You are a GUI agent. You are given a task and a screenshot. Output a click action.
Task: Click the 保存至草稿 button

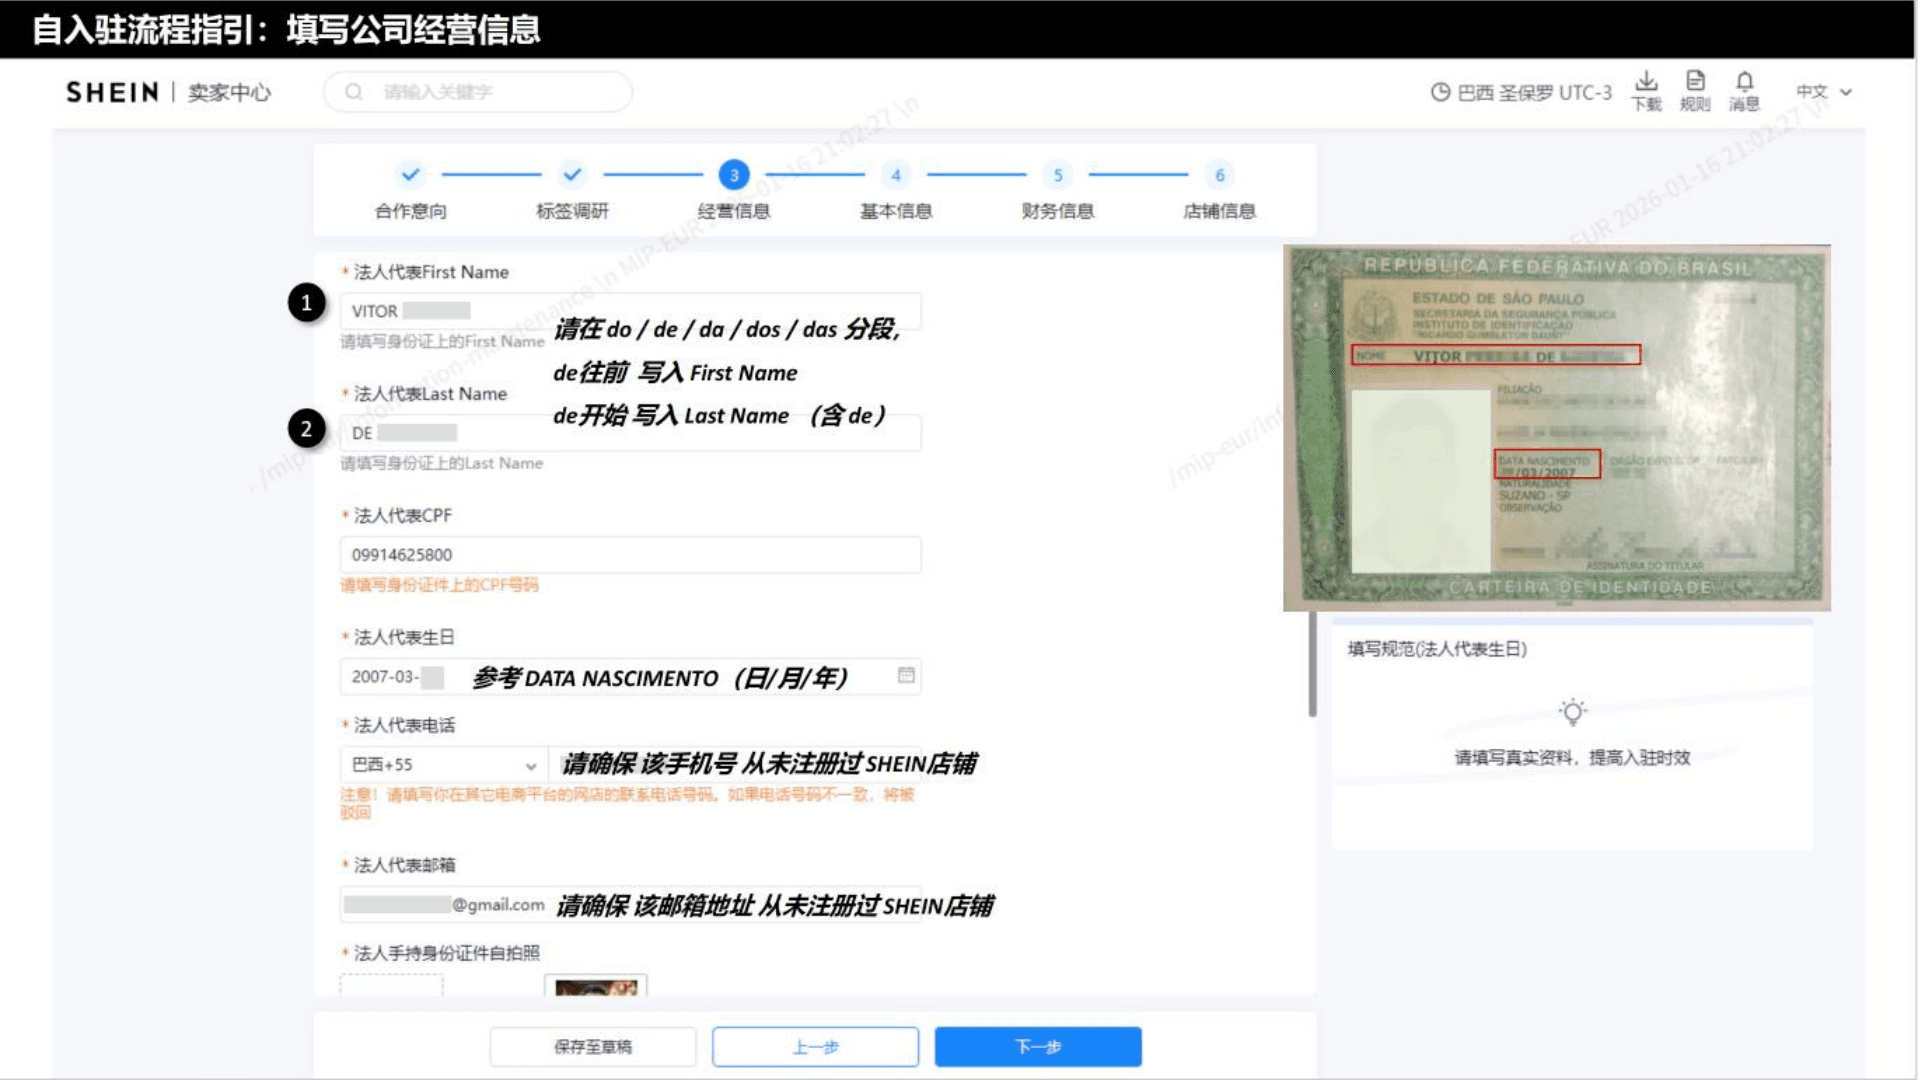pos(593,1047)
